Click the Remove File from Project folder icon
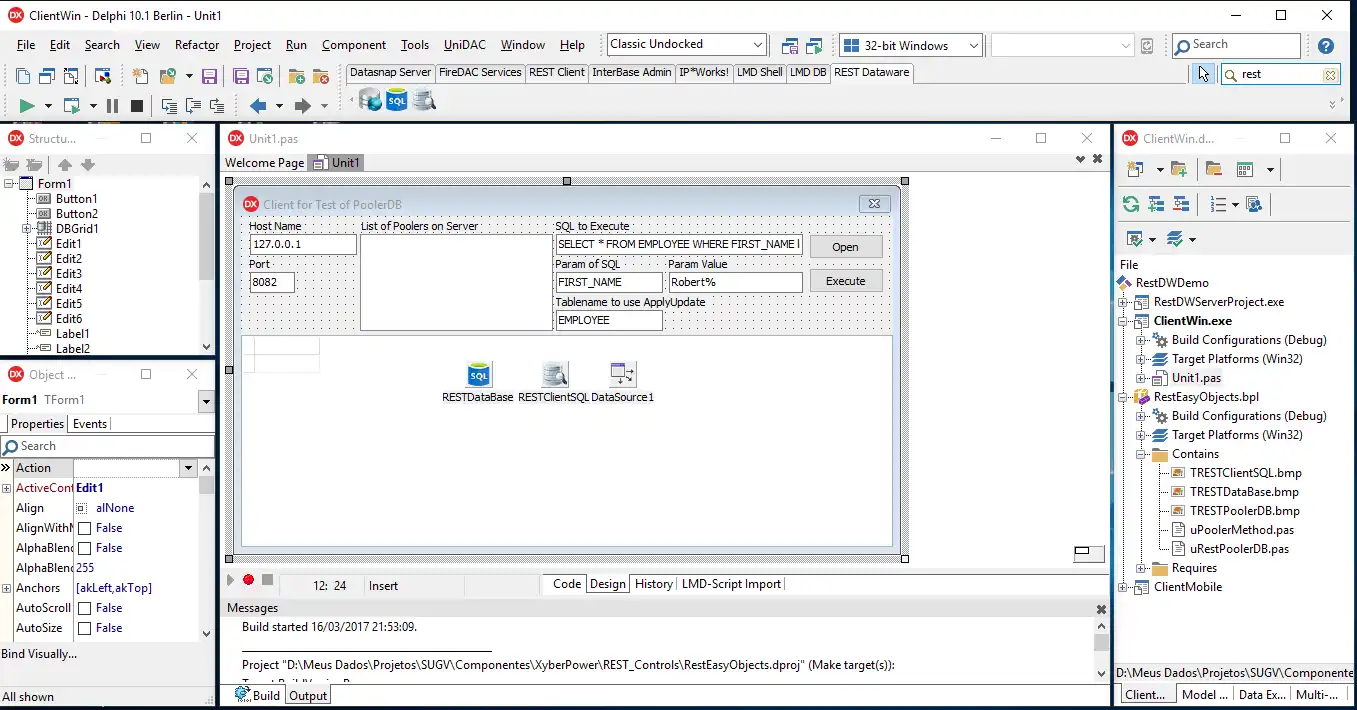 tap(321, 76)
